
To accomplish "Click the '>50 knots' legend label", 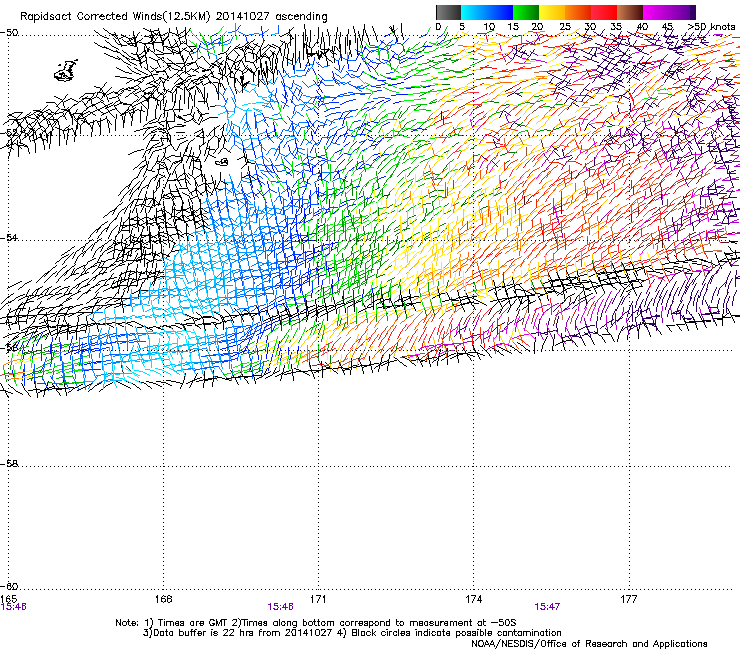I will [711, 27].
